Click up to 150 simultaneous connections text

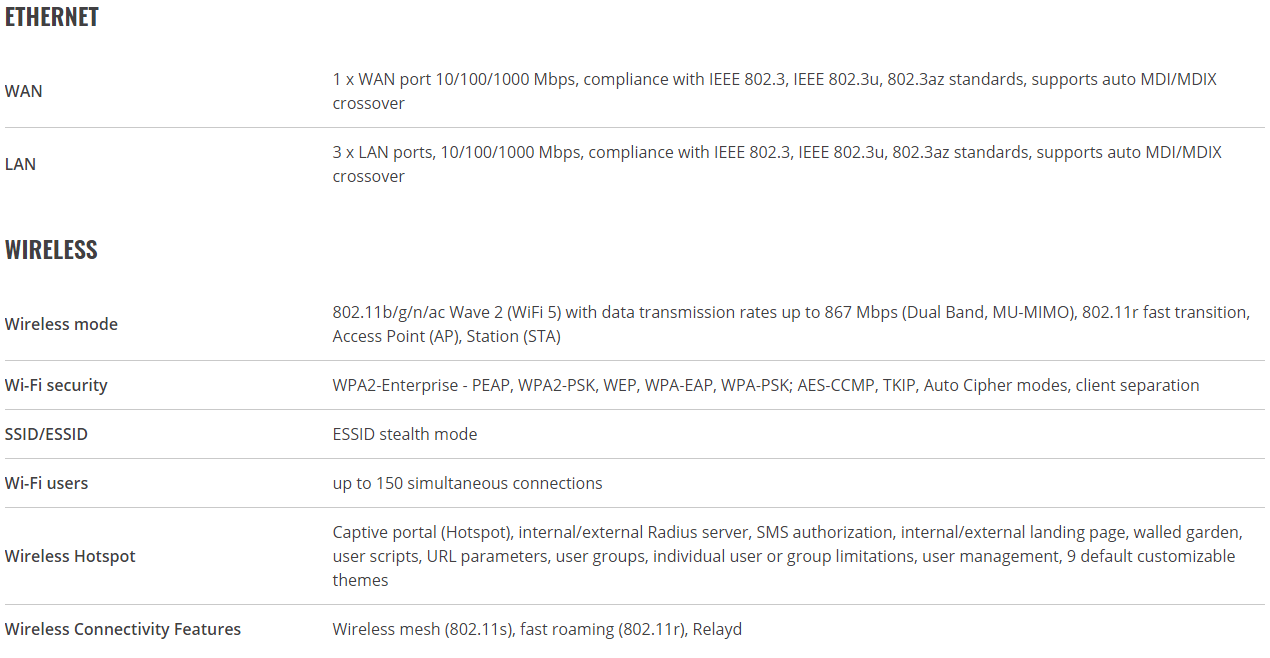[467, 483]
